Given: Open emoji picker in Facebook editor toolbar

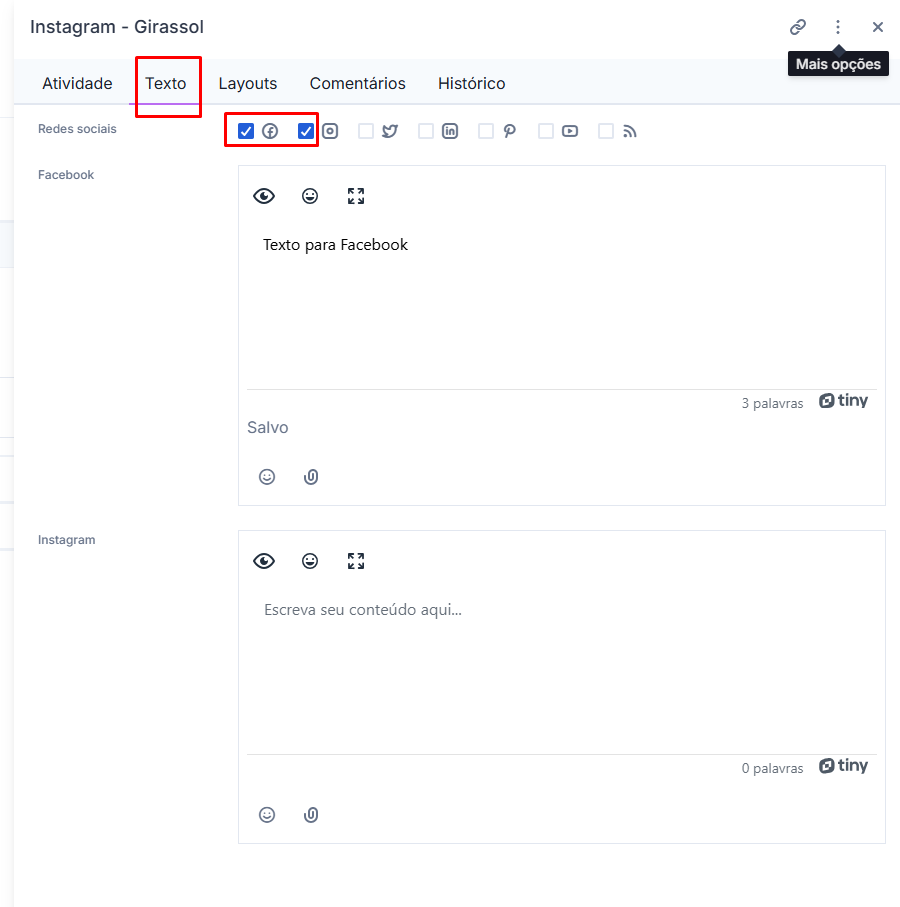Looking at the screenshot, I should point(310,196).
